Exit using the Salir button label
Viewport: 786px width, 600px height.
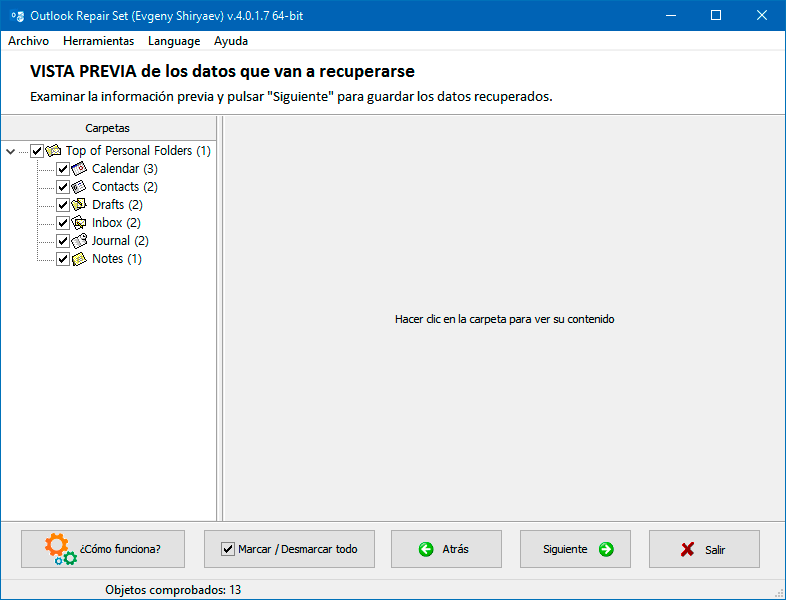[x=715, y=550]
